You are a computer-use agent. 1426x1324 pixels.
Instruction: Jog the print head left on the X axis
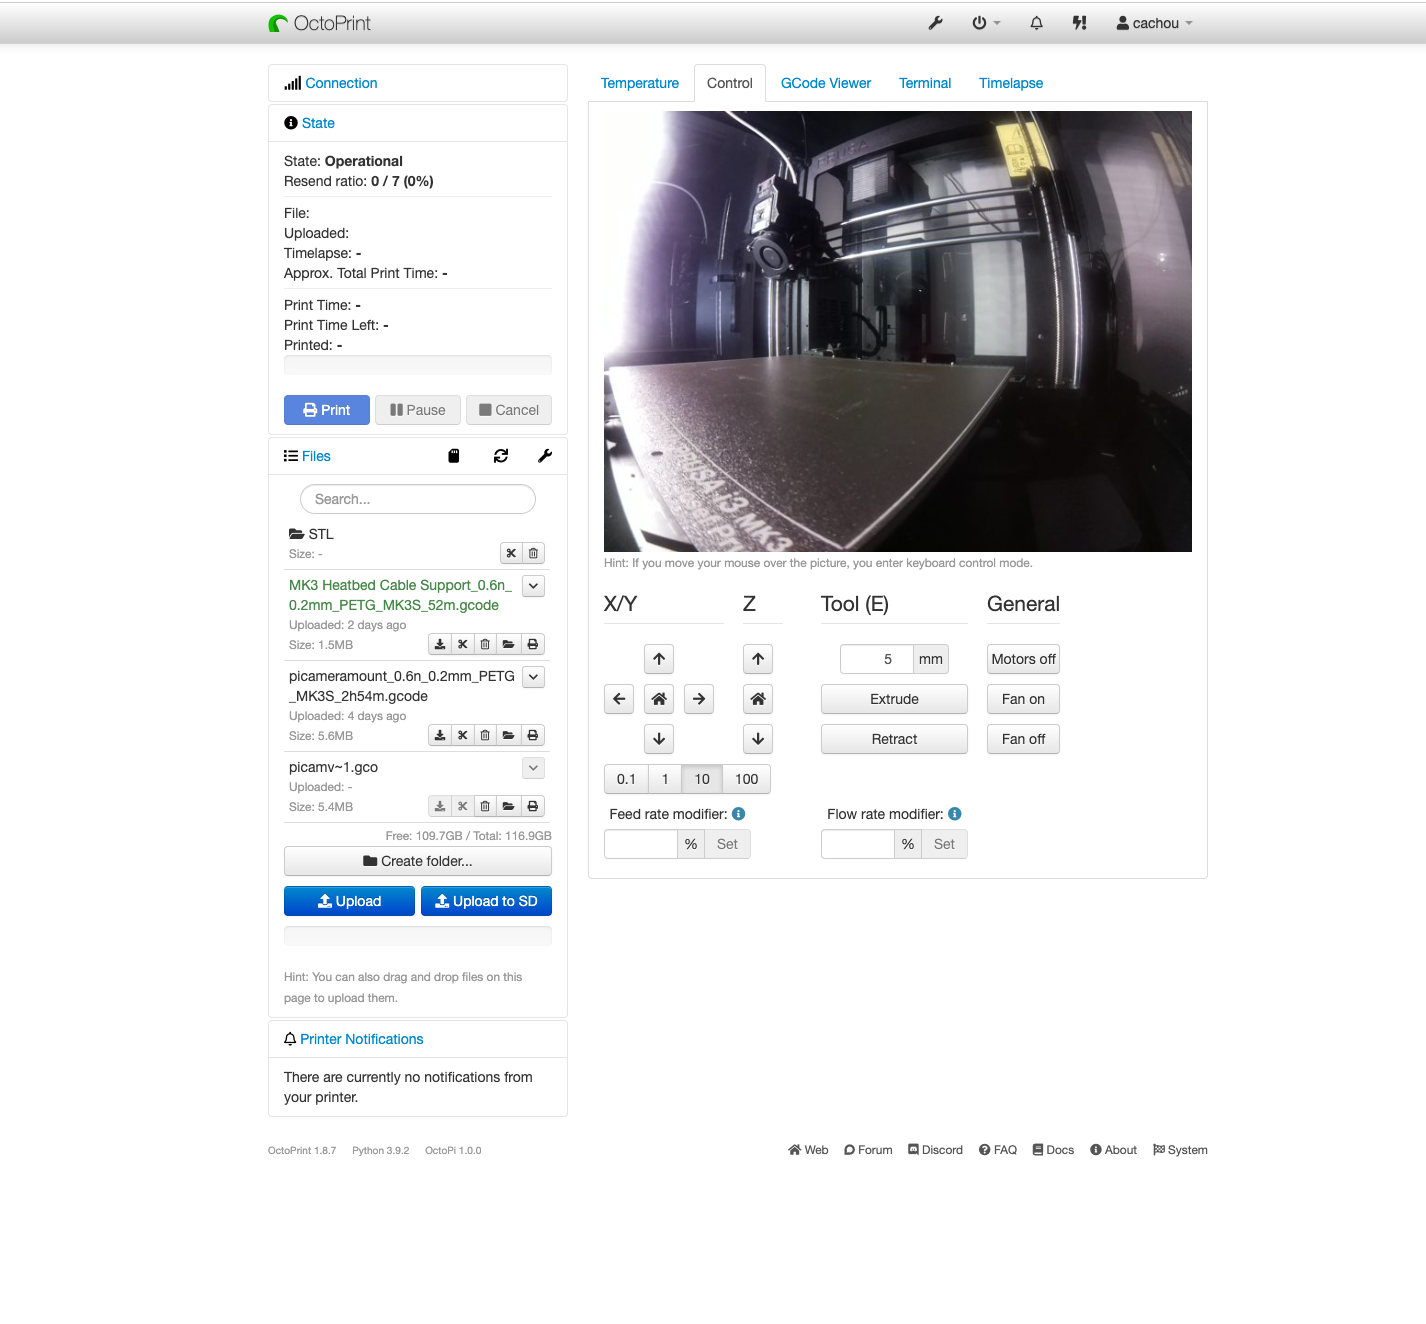pos(619,699)
